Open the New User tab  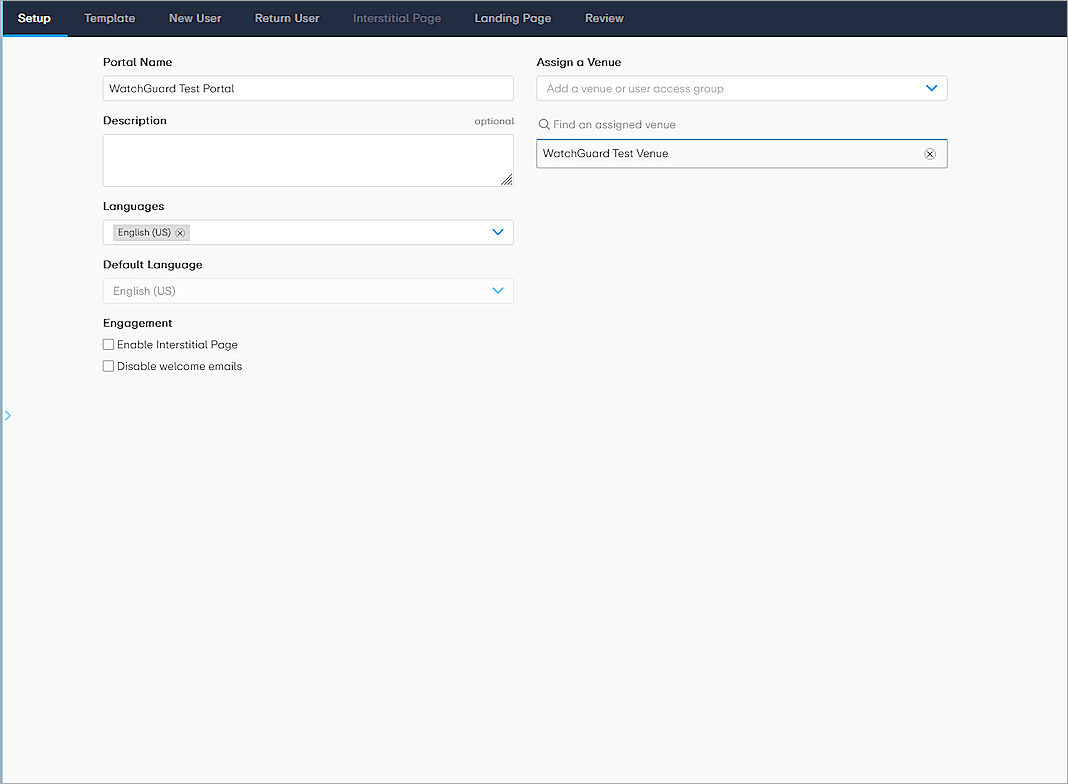tap(195, 17)
